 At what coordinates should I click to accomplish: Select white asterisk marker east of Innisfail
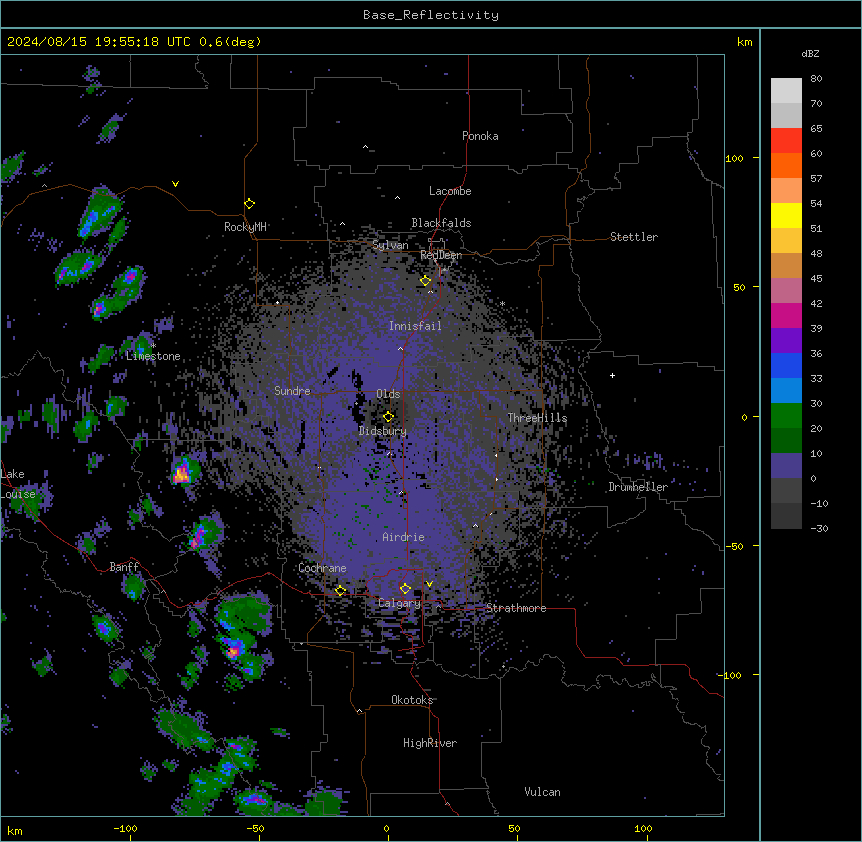[x=502, y=303]
